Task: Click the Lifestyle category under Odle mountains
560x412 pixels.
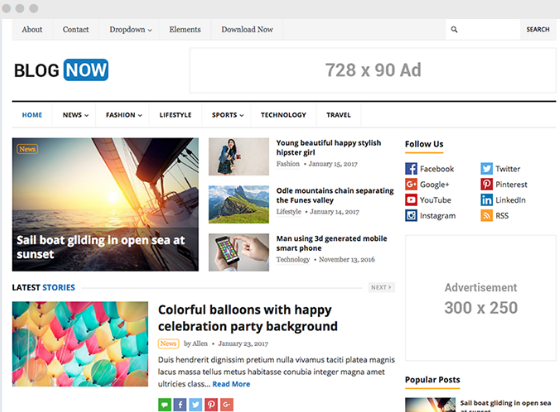Action: [289, 212]
